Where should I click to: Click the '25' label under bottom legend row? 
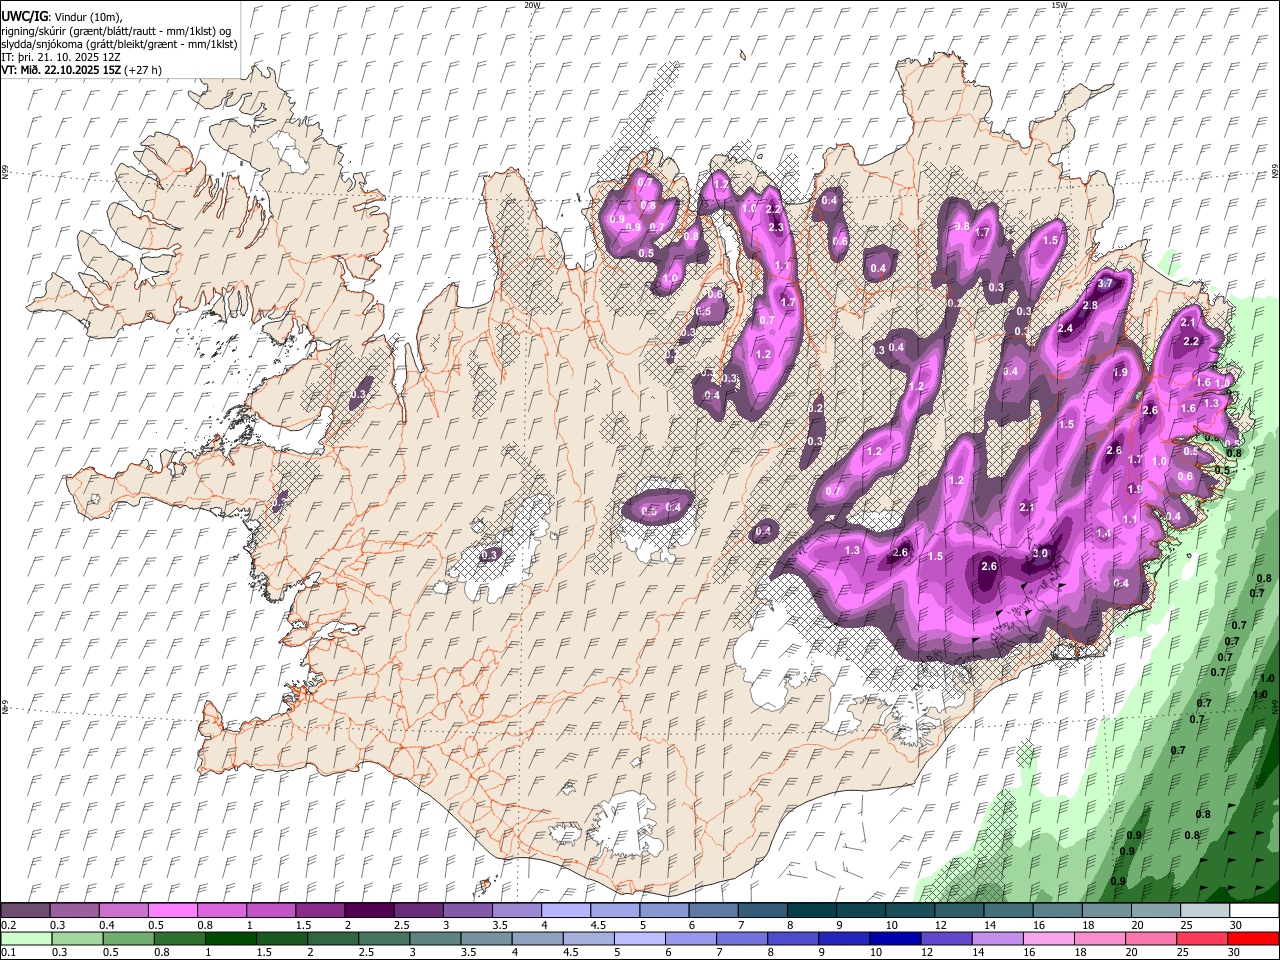click(x=1183, y=952)
